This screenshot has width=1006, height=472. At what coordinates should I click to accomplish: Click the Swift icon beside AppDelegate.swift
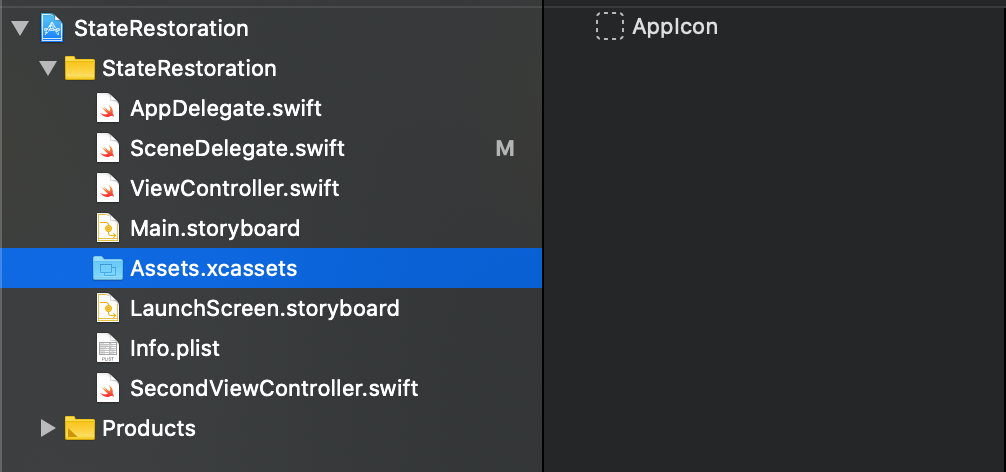point(108,108)
